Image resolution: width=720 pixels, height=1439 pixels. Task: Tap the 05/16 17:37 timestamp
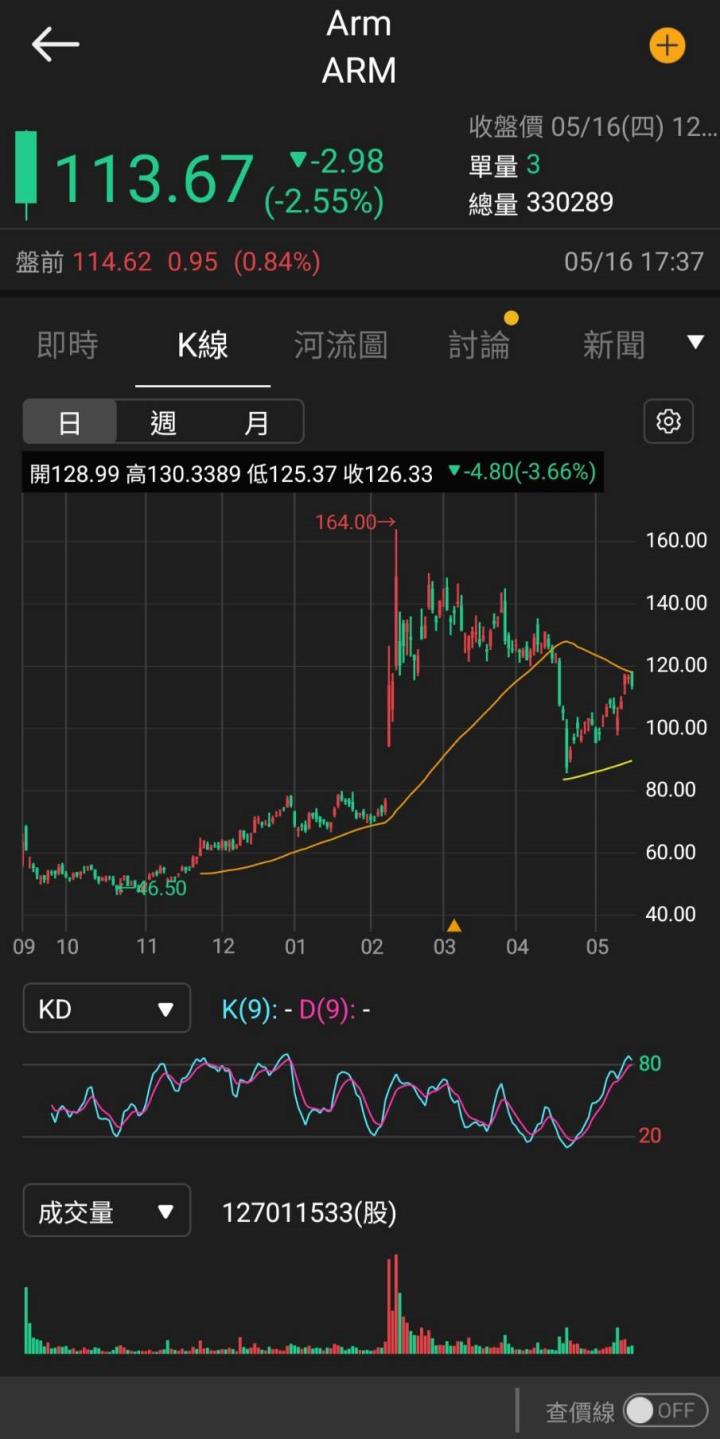tap(634, 262)
